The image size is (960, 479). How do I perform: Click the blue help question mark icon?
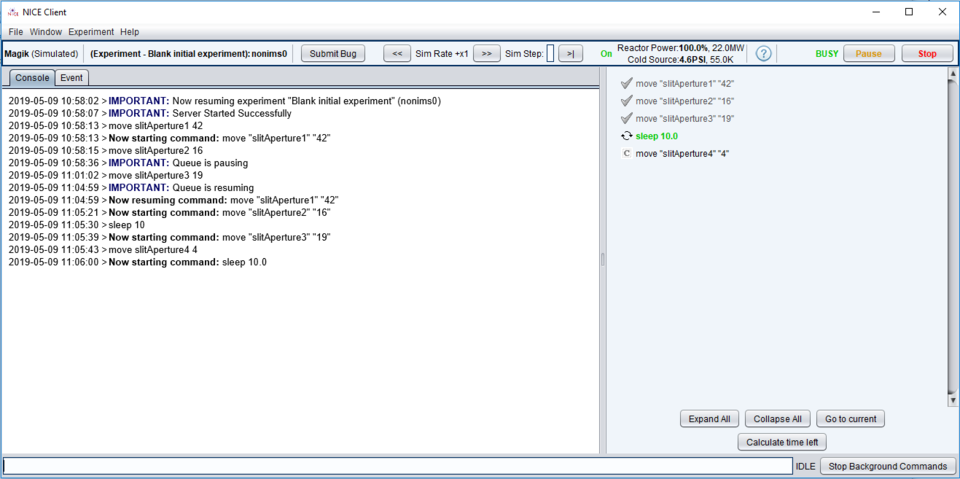coord(763,53)
